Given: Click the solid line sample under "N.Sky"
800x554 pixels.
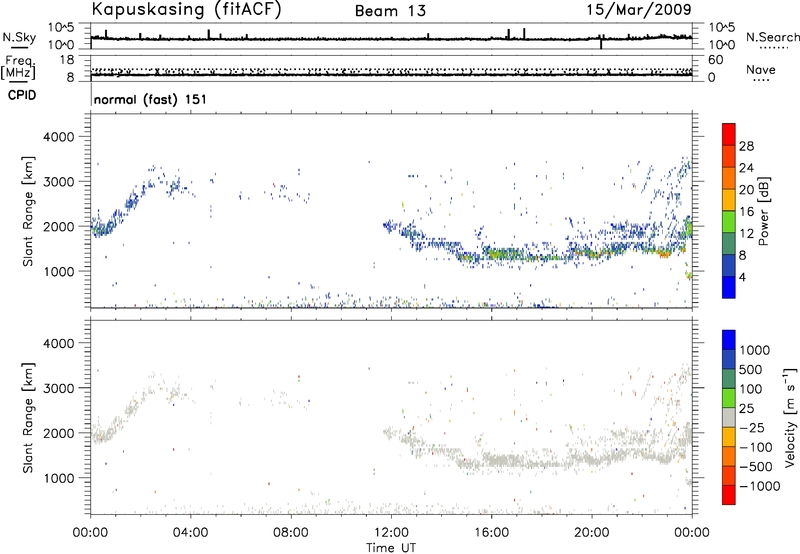Looking at the screenshot, I should pyautogui.click(x=19, y=47).
